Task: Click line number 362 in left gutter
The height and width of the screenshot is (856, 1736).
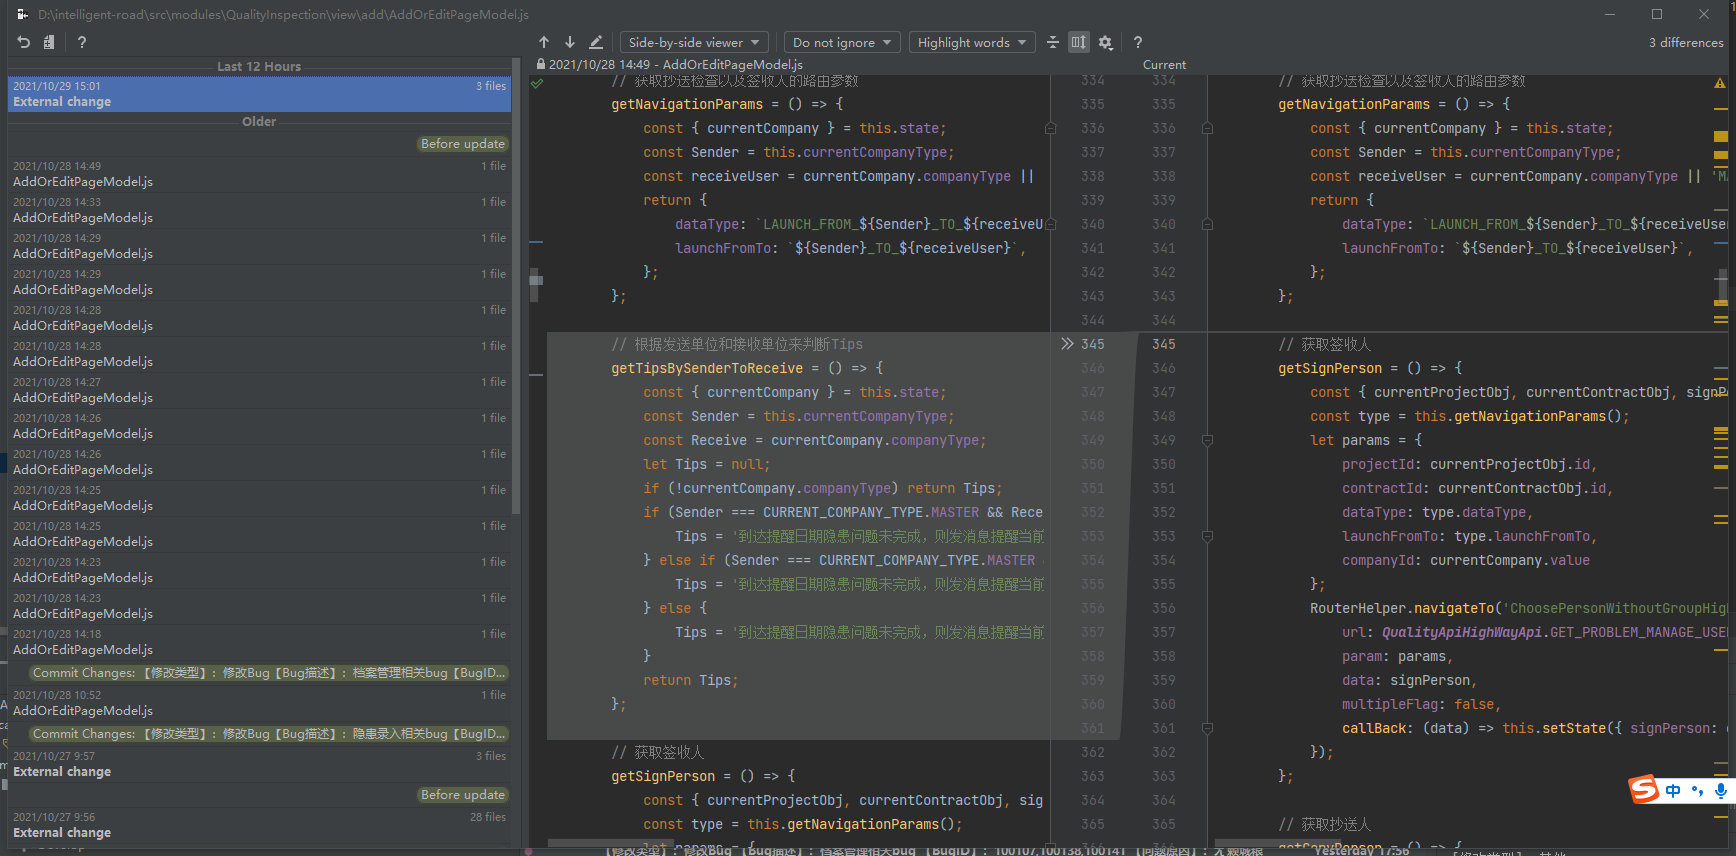Action: coord(1093,752)
